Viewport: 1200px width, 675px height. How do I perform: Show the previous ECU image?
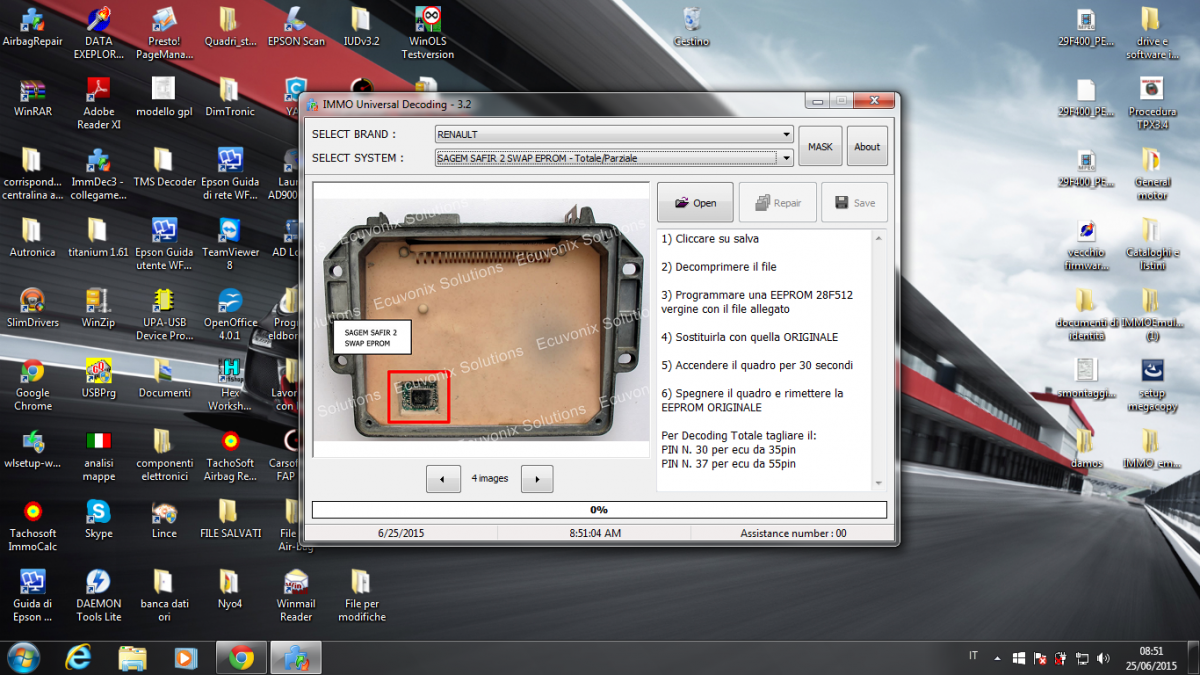click(443, 479)
